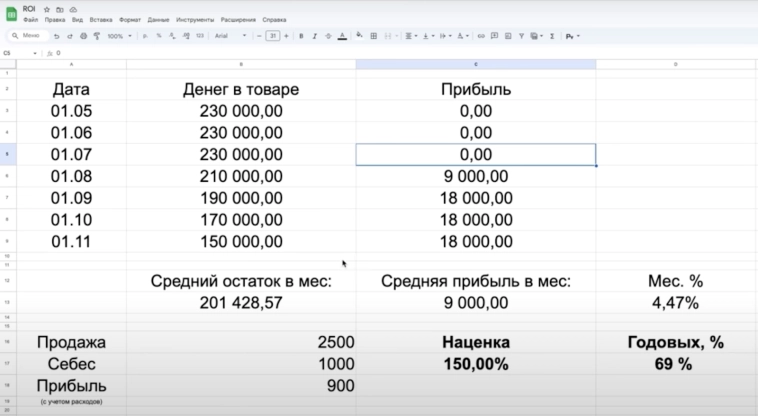Open horizontal align dropdown
Image resolution: width=758 pixels, height=416 pixels.
411,36
